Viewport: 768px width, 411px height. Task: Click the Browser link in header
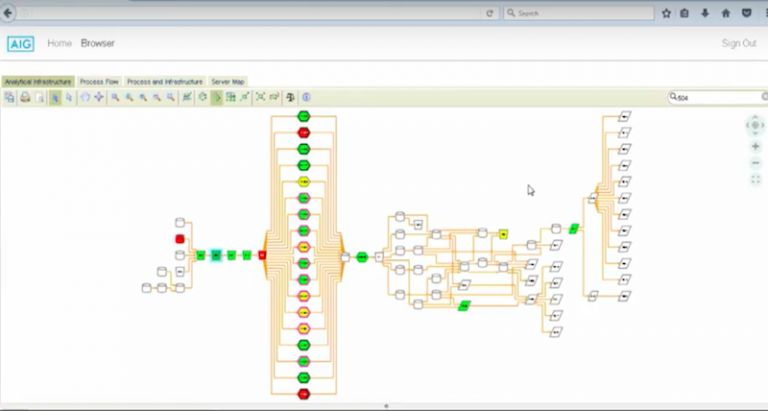[x=97, y=44]
